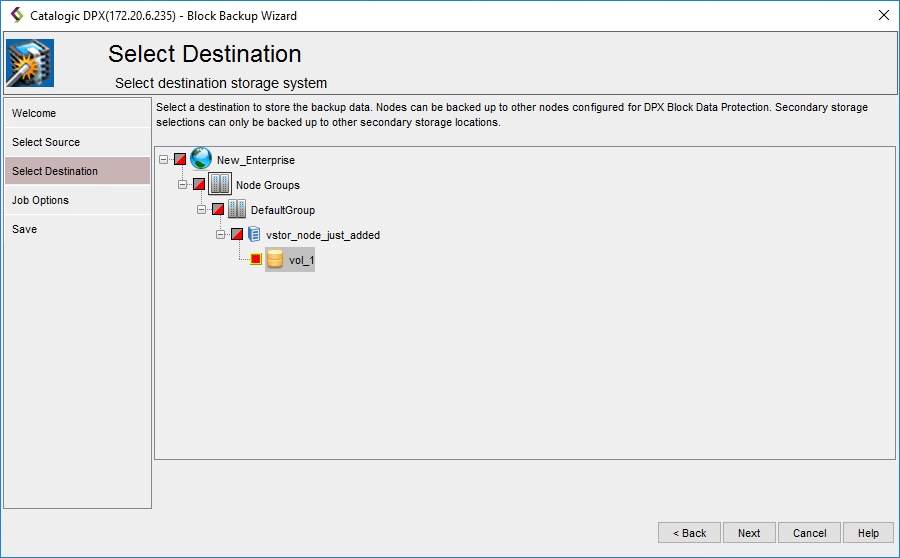Click the DefaultGroup server icon
This screenshot has height=558, width=900.
pos(237,209)
